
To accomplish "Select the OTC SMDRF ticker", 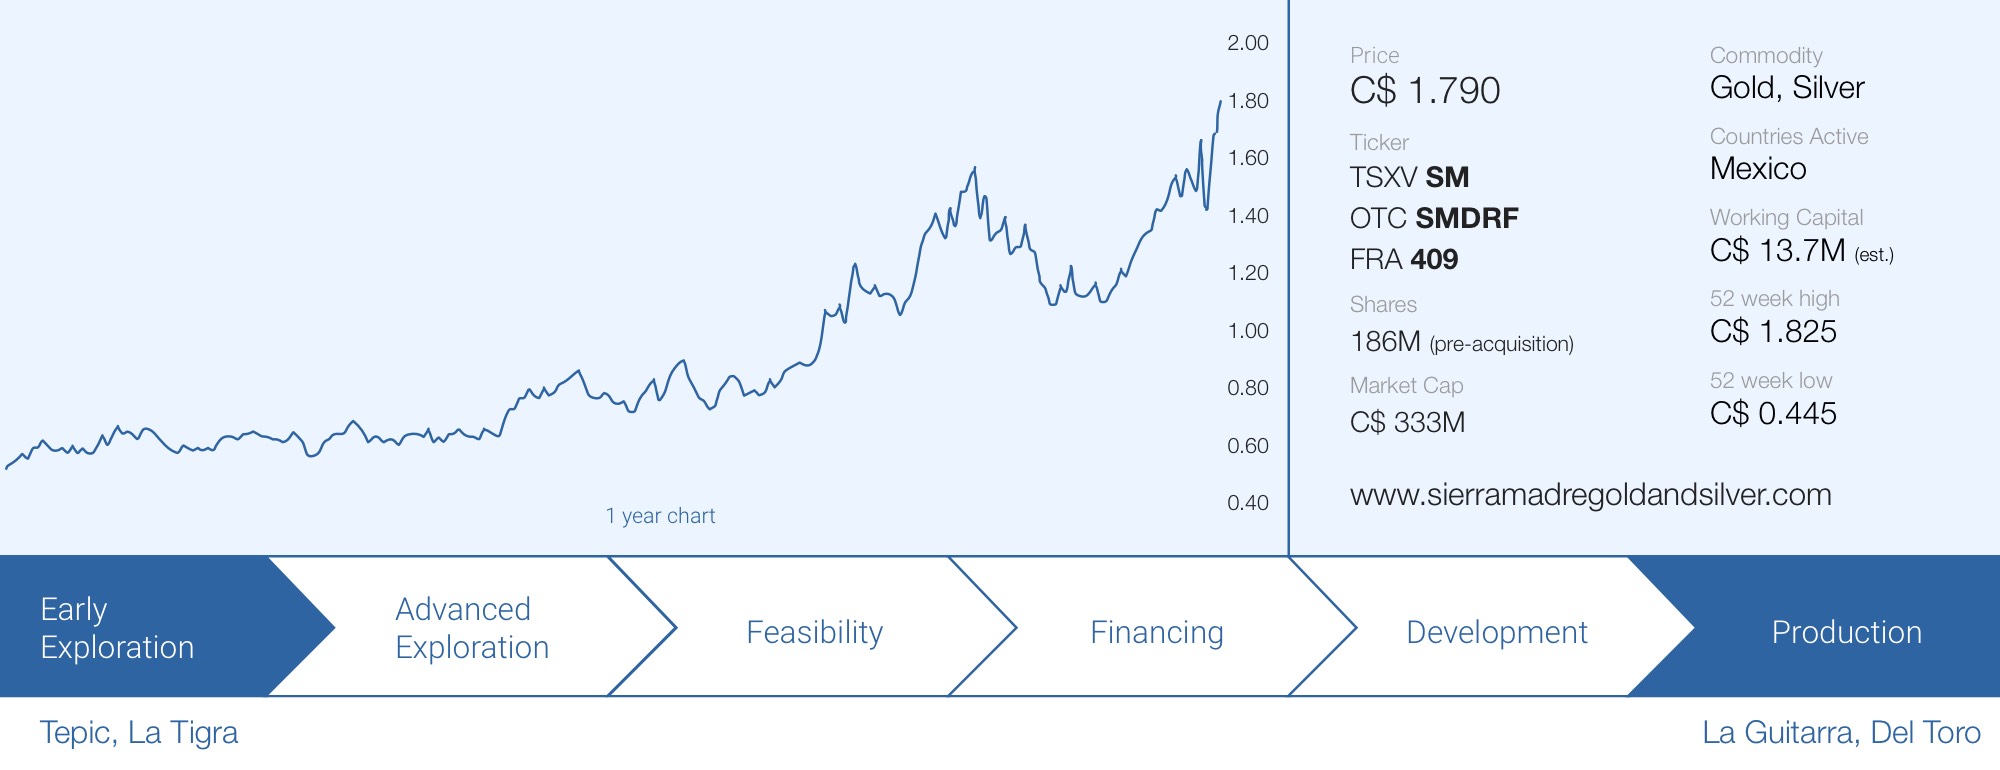I will 1434,218.
